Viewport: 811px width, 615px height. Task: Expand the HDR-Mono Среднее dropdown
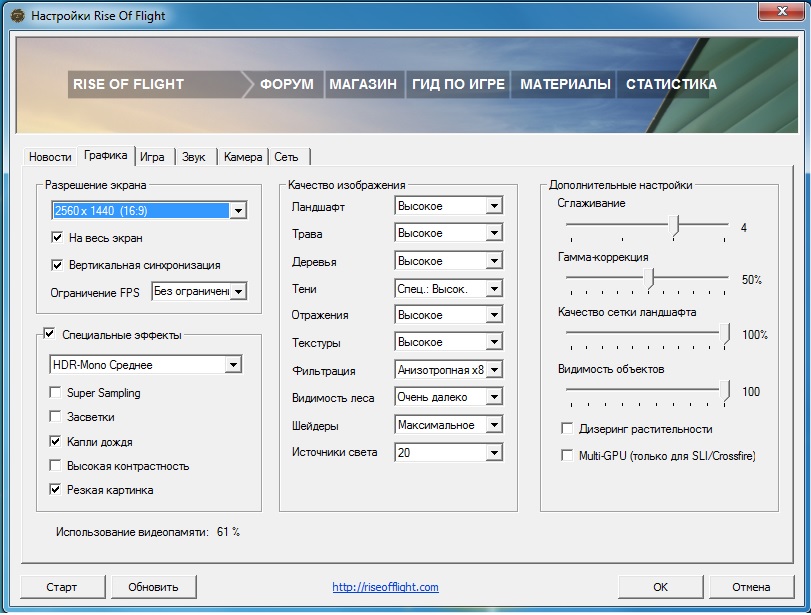(233, 365)
